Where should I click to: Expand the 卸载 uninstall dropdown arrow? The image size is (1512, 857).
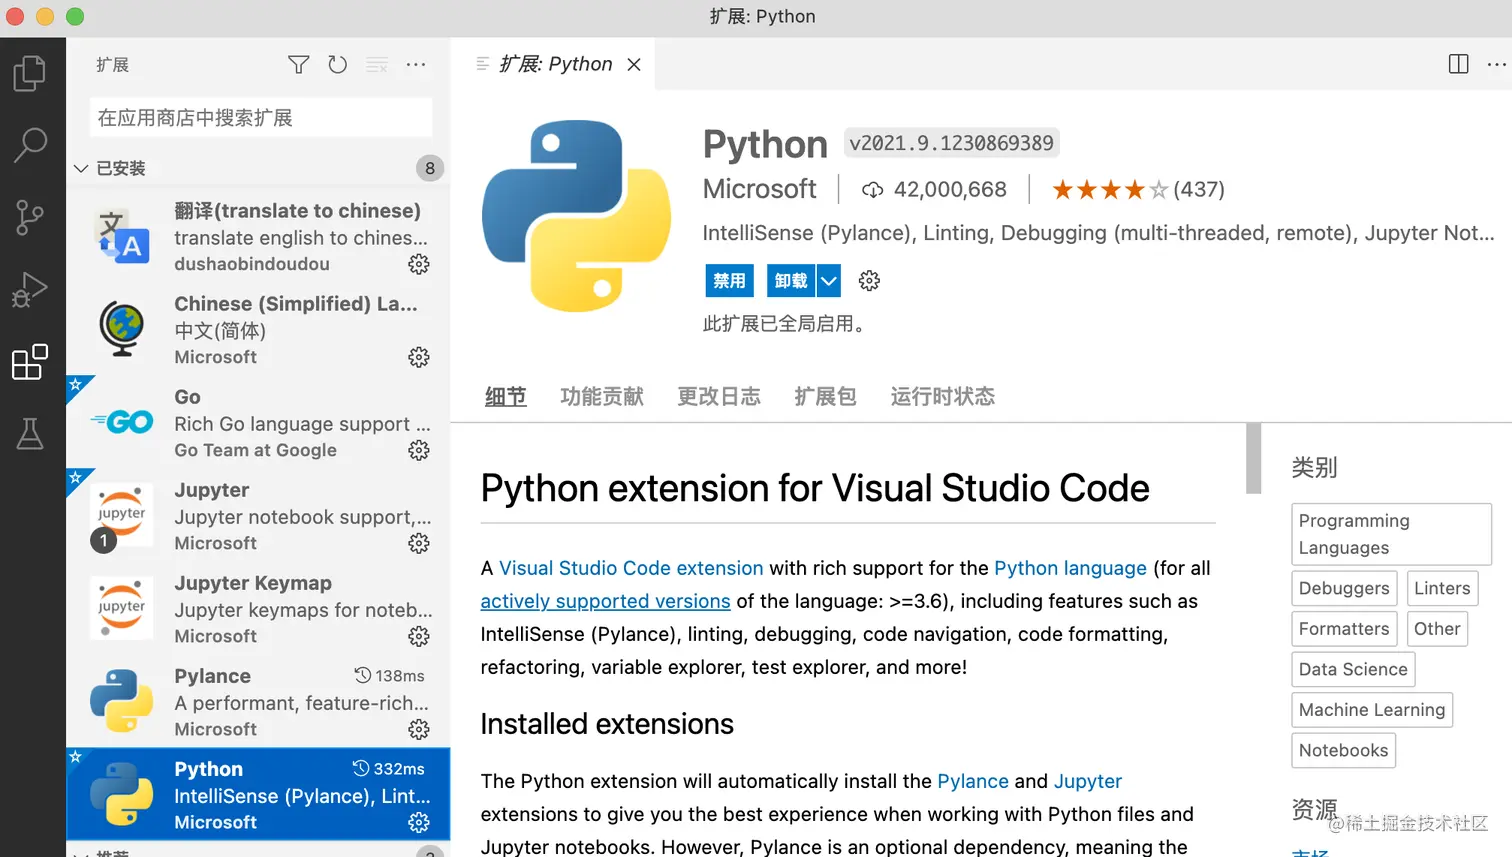click(829, 281)
